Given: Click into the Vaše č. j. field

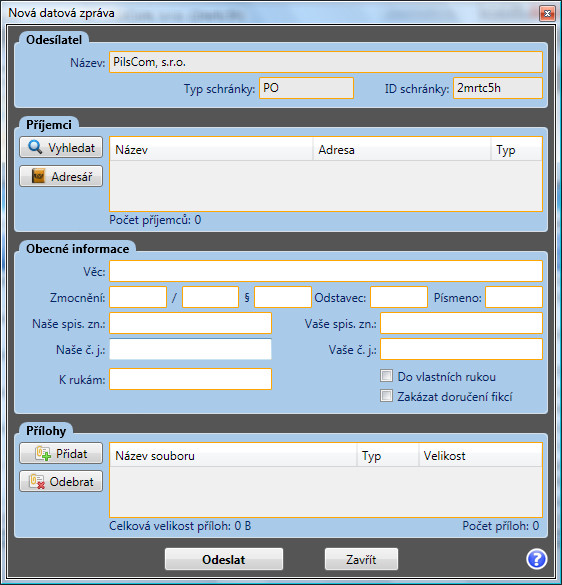Looking at the screenshot, I should point(461,349).
